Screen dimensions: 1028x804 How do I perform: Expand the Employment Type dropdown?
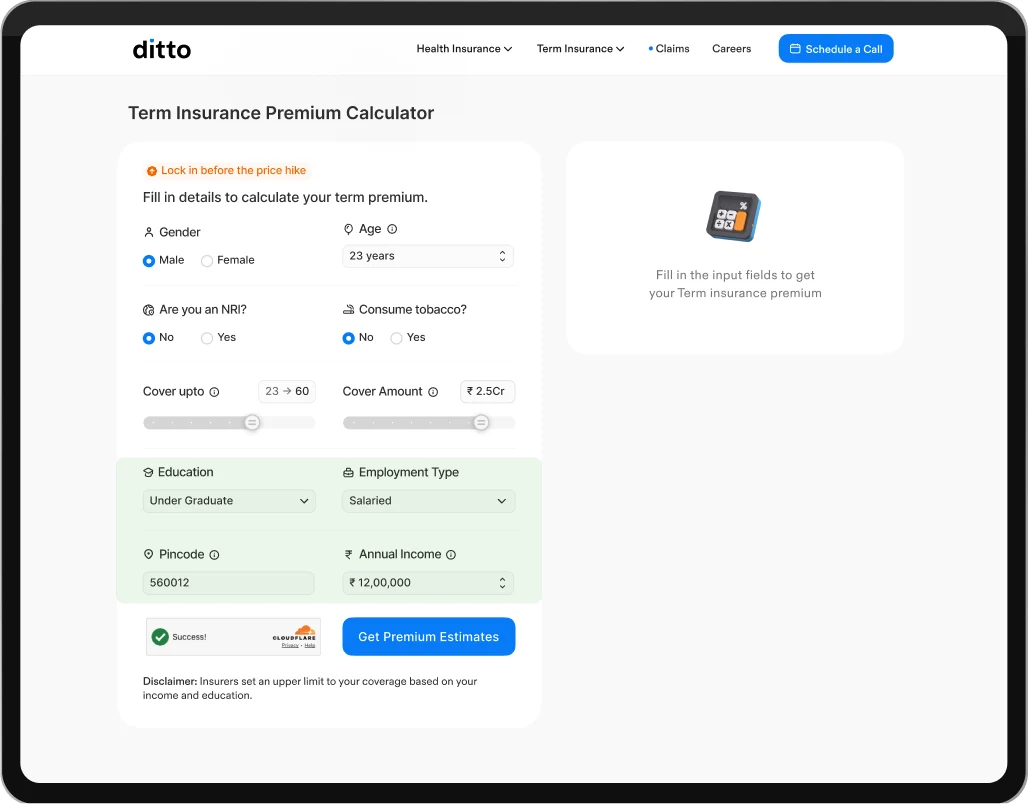tap(429, 501)
